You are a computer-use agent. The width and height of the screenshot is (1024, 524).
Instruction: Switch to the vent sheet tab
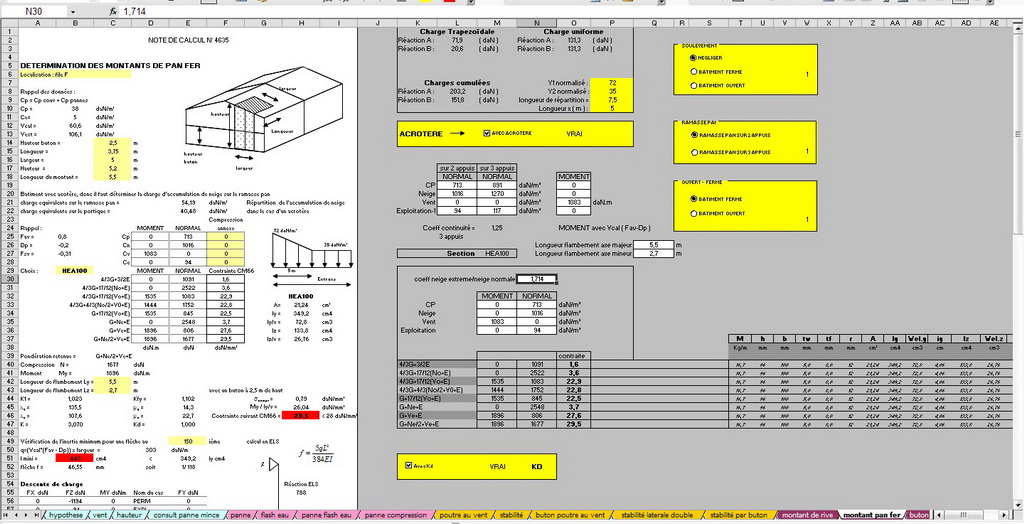pos(100,516)
